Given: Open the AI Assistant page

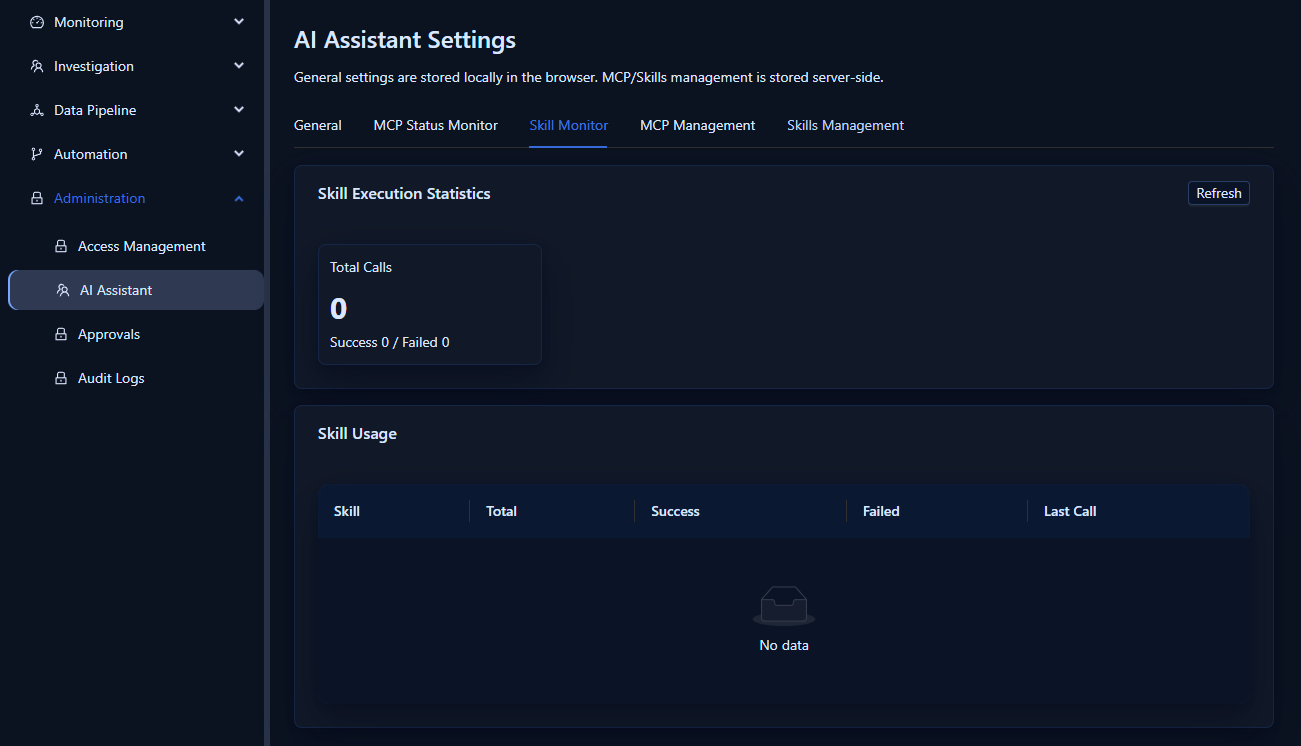Looking at the screenshot, I should (x=136, y=290).
